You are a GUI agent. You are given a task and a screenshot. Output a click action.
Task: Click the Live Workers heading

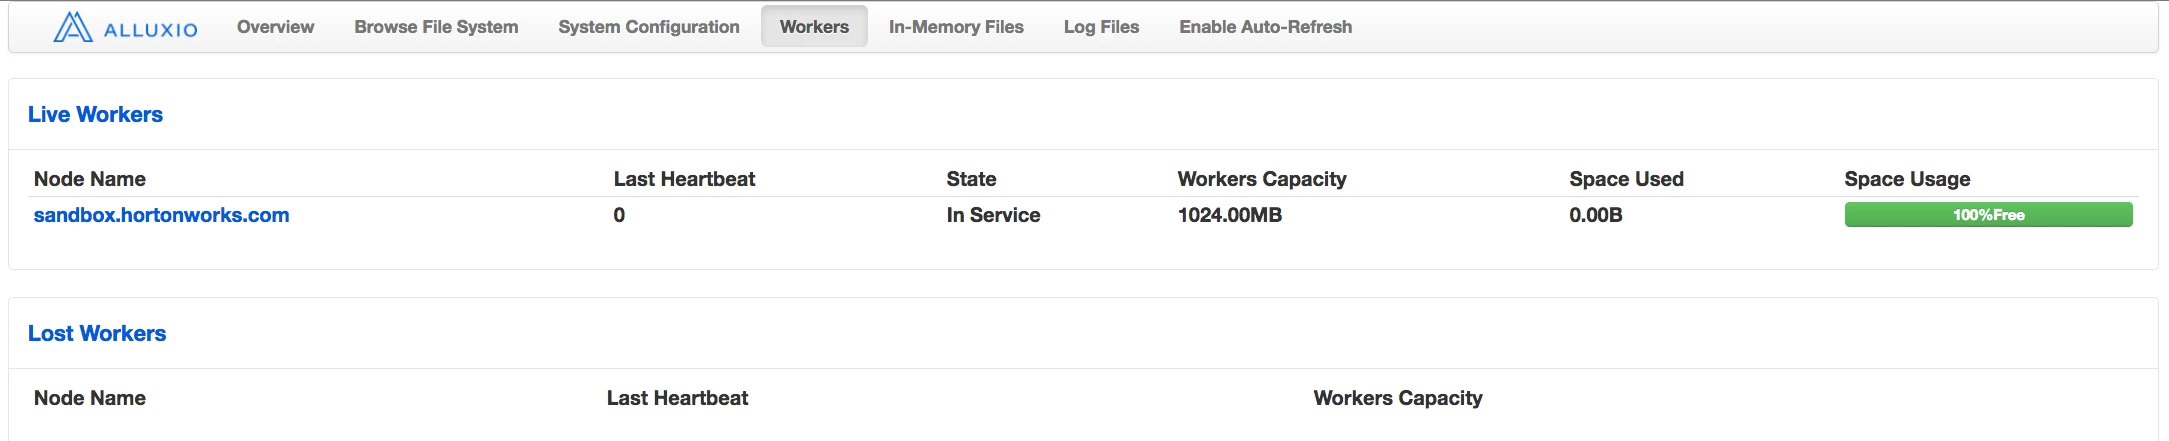coord(95,114)
